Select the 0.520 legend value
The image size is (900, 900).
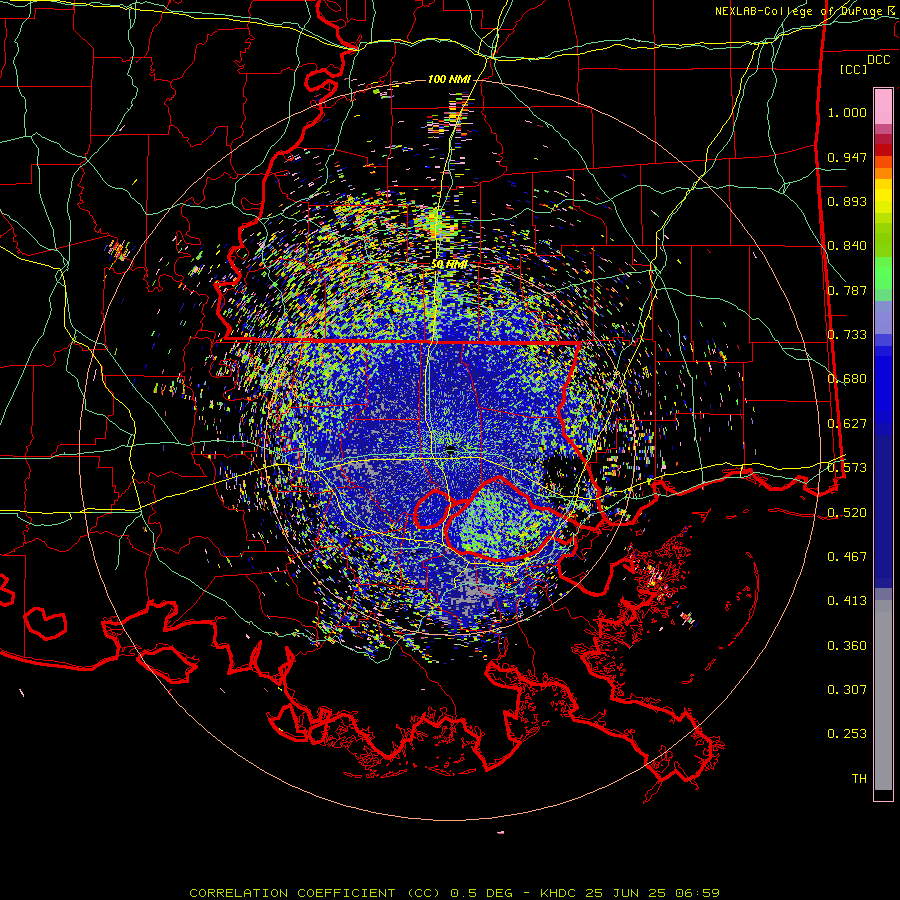[847, 513]
